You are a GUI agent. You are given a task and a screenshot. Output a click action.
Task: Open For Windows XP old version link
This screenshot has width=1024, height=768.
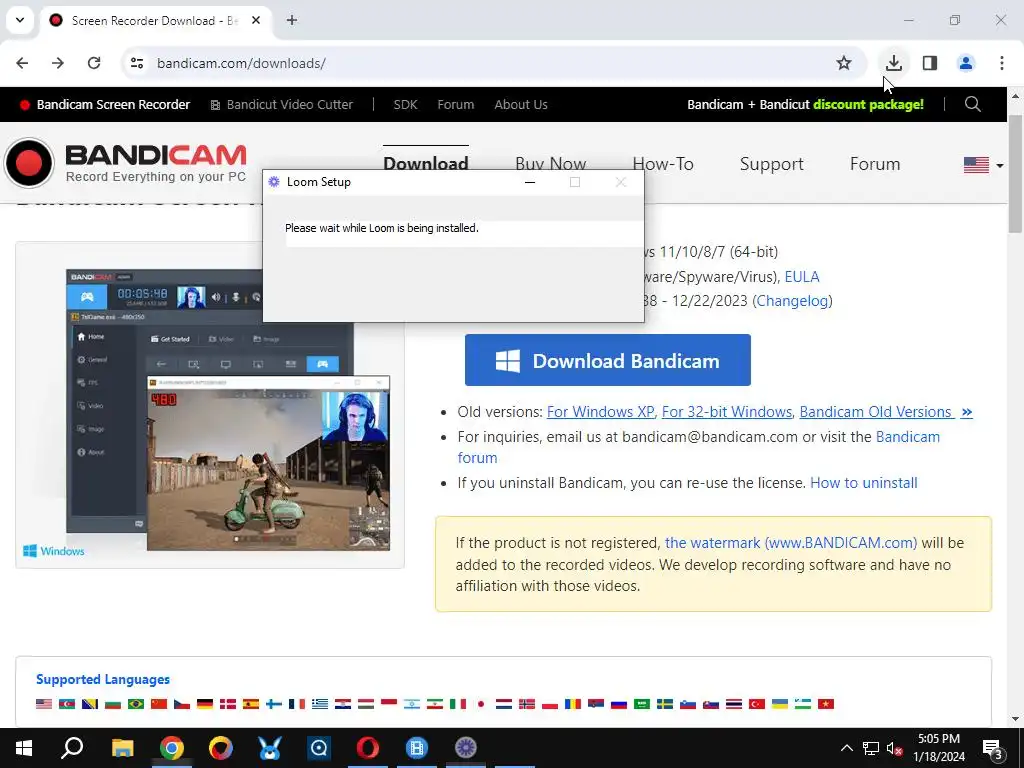tap(600, 412)
